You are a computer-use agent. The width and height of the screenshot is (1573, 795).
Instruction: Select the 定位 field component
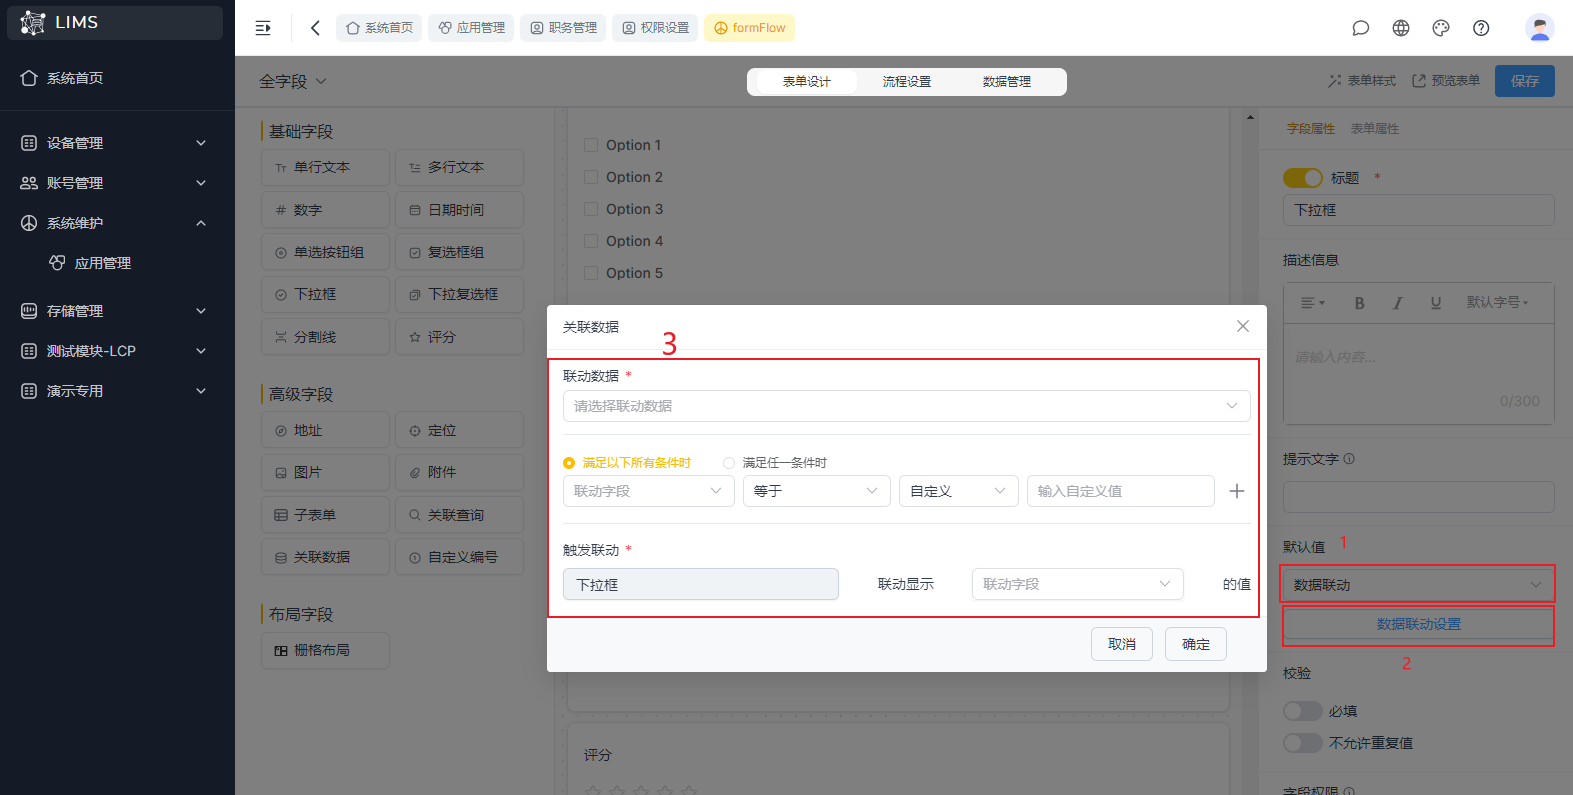459,430
